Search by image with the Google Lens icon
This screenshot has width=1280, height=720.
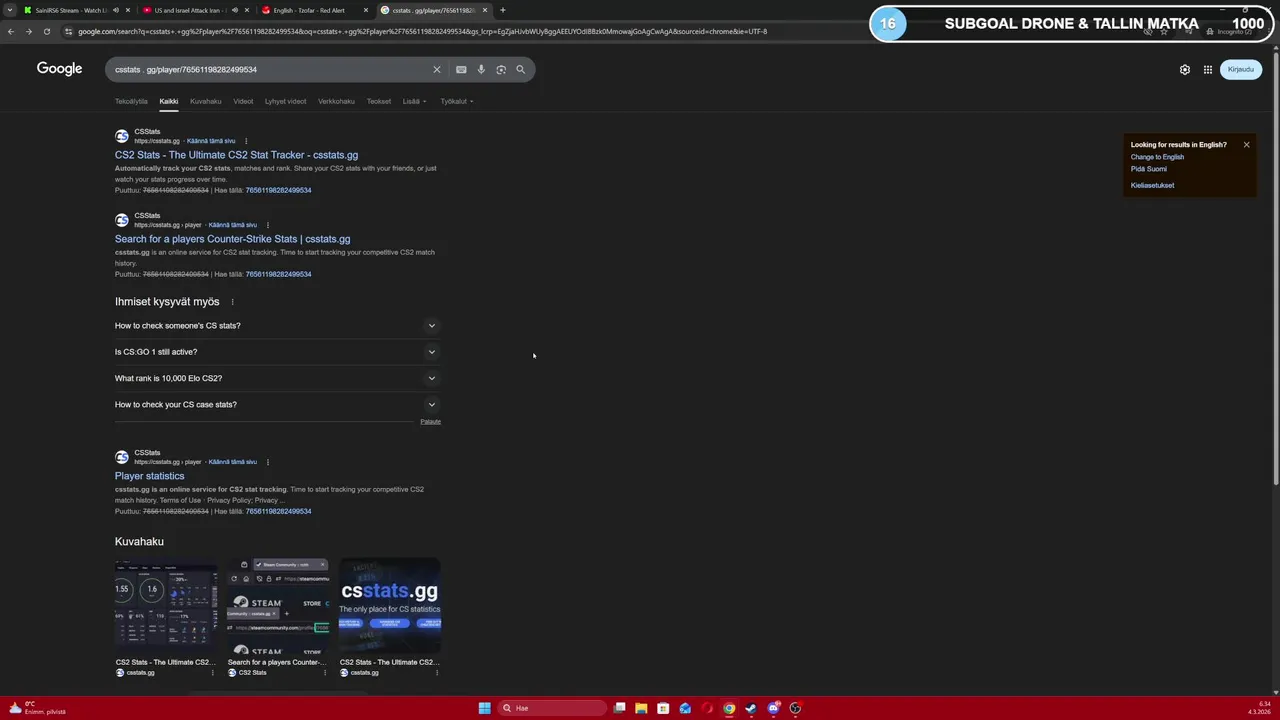(x=501, y=69)
